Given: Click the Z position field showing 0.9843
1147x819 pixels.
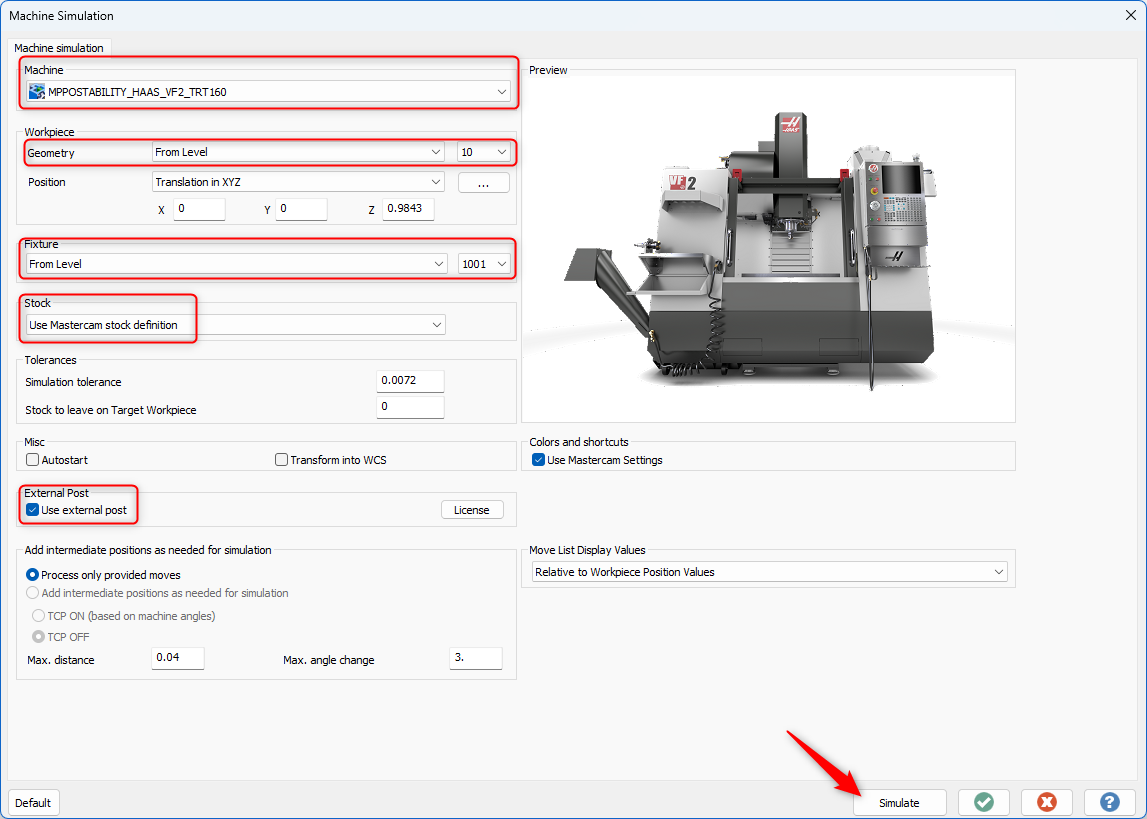Looking at the screenshot, I should click(408, 209).
